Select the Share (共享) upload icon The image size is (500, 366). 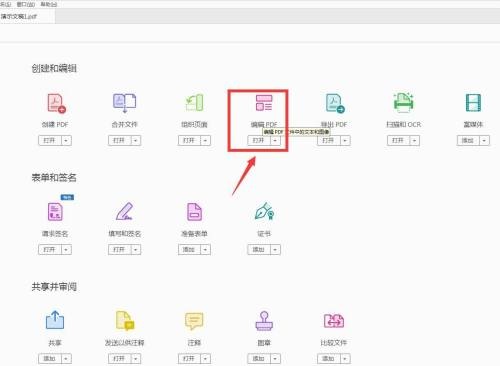(55, 320)
